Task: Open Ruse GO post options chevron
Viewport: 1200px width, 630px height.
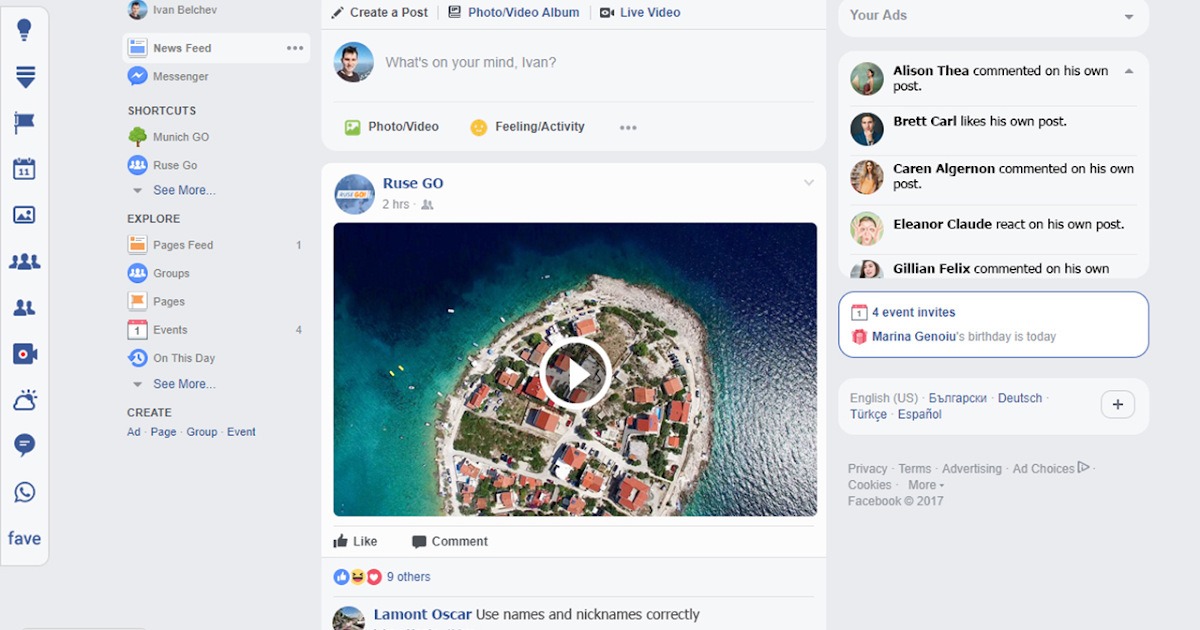Action: 809,183
